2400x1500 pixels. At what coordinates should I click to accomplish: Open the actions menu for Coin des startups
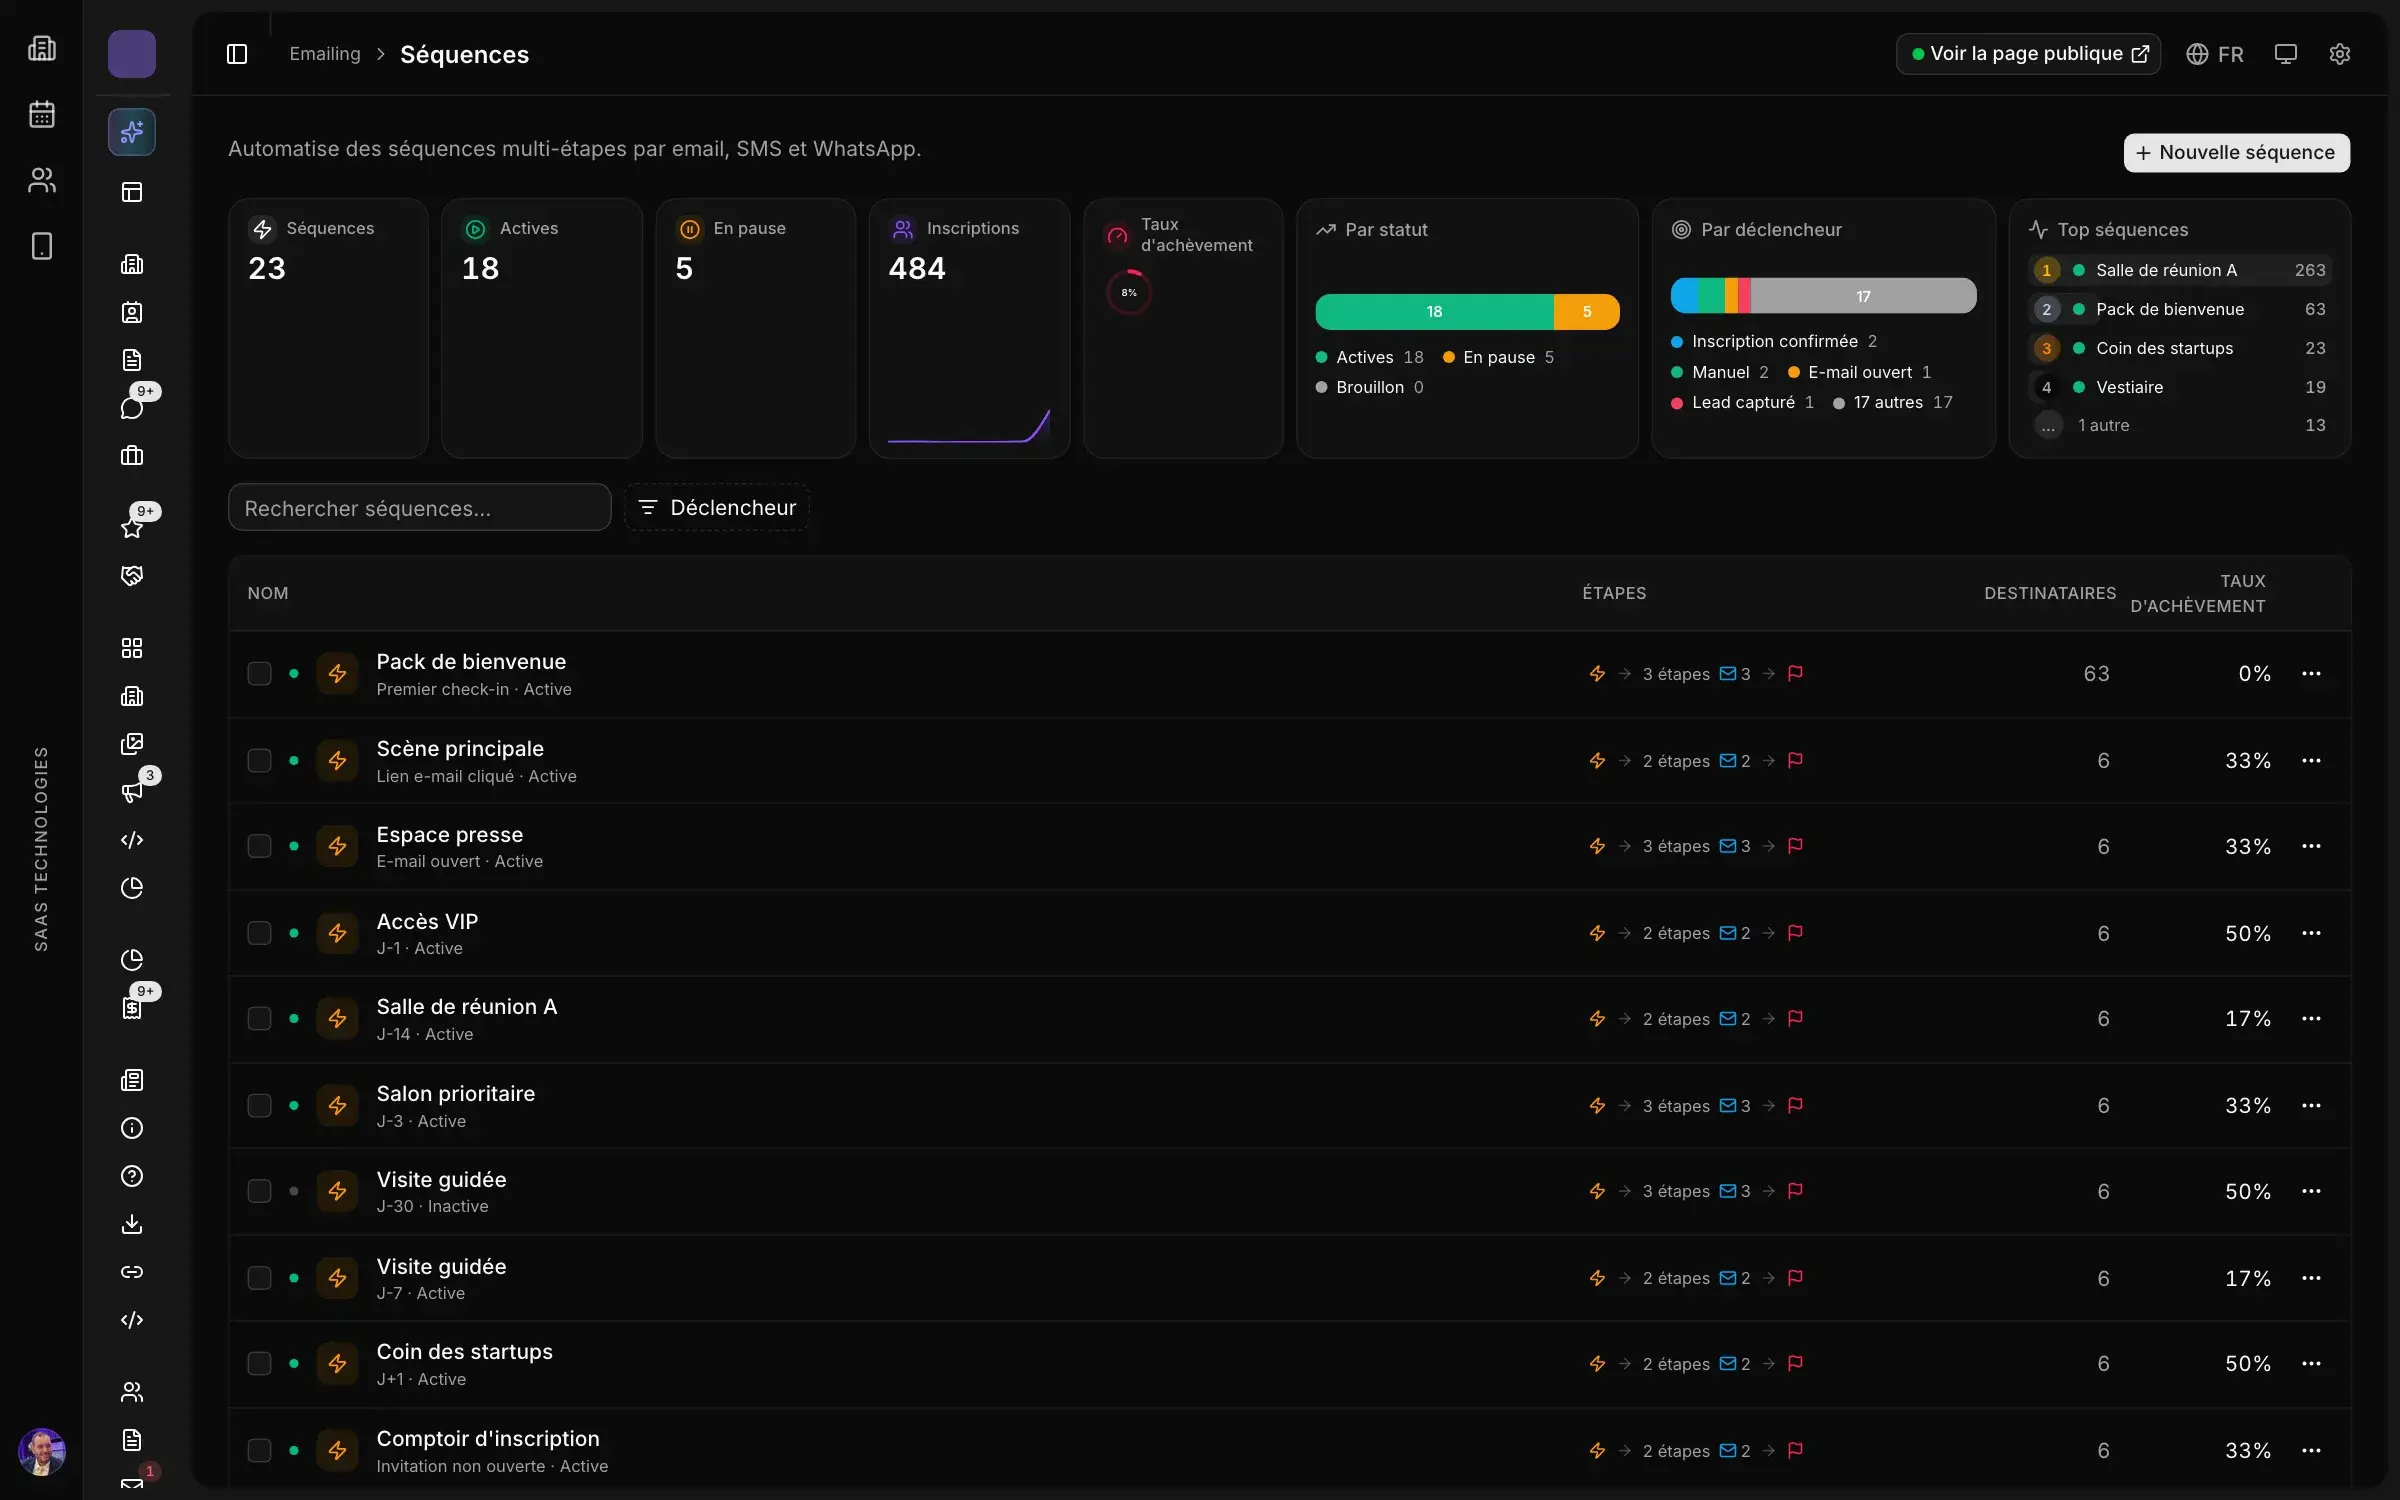click(x=2311, y=1364)
